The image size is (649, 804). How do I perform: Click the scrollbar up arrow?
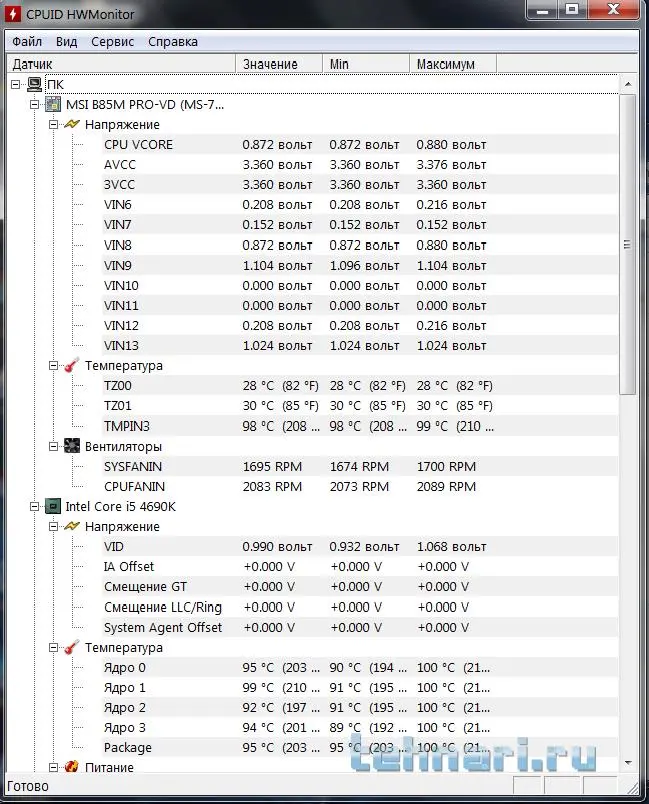click(x=627, y=84)
